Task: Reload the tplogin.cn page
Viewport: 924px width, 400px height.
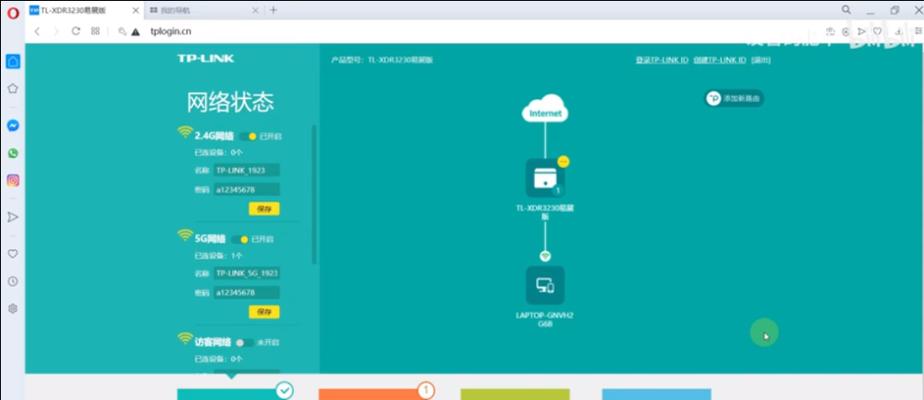Action: (x=75, y=31)
